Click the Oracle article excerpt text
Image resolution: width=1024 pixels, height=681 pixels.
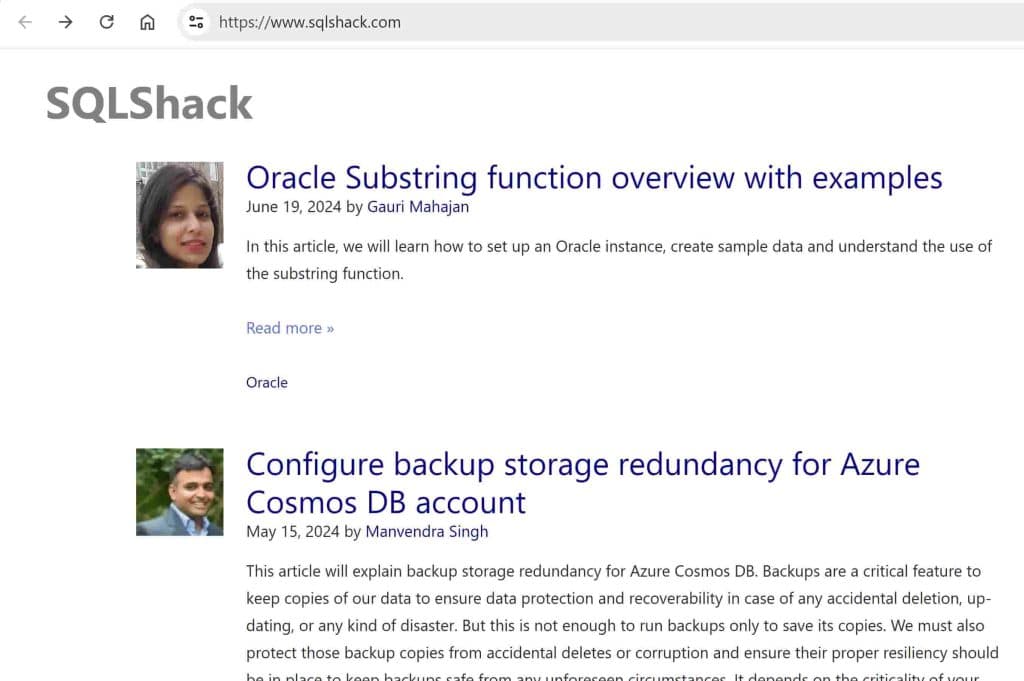tap(618, 259)
